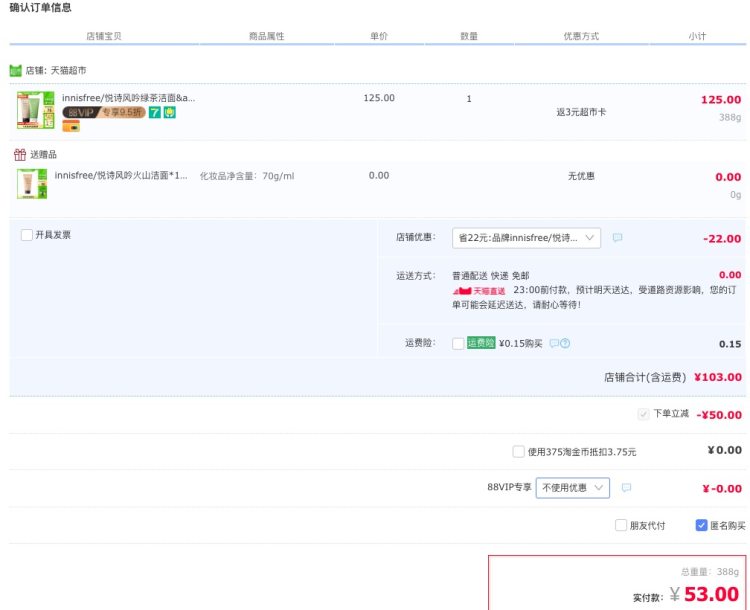750x610 pixels.
Task: Click the green shield guarantee icon
Action: point(170,112)
